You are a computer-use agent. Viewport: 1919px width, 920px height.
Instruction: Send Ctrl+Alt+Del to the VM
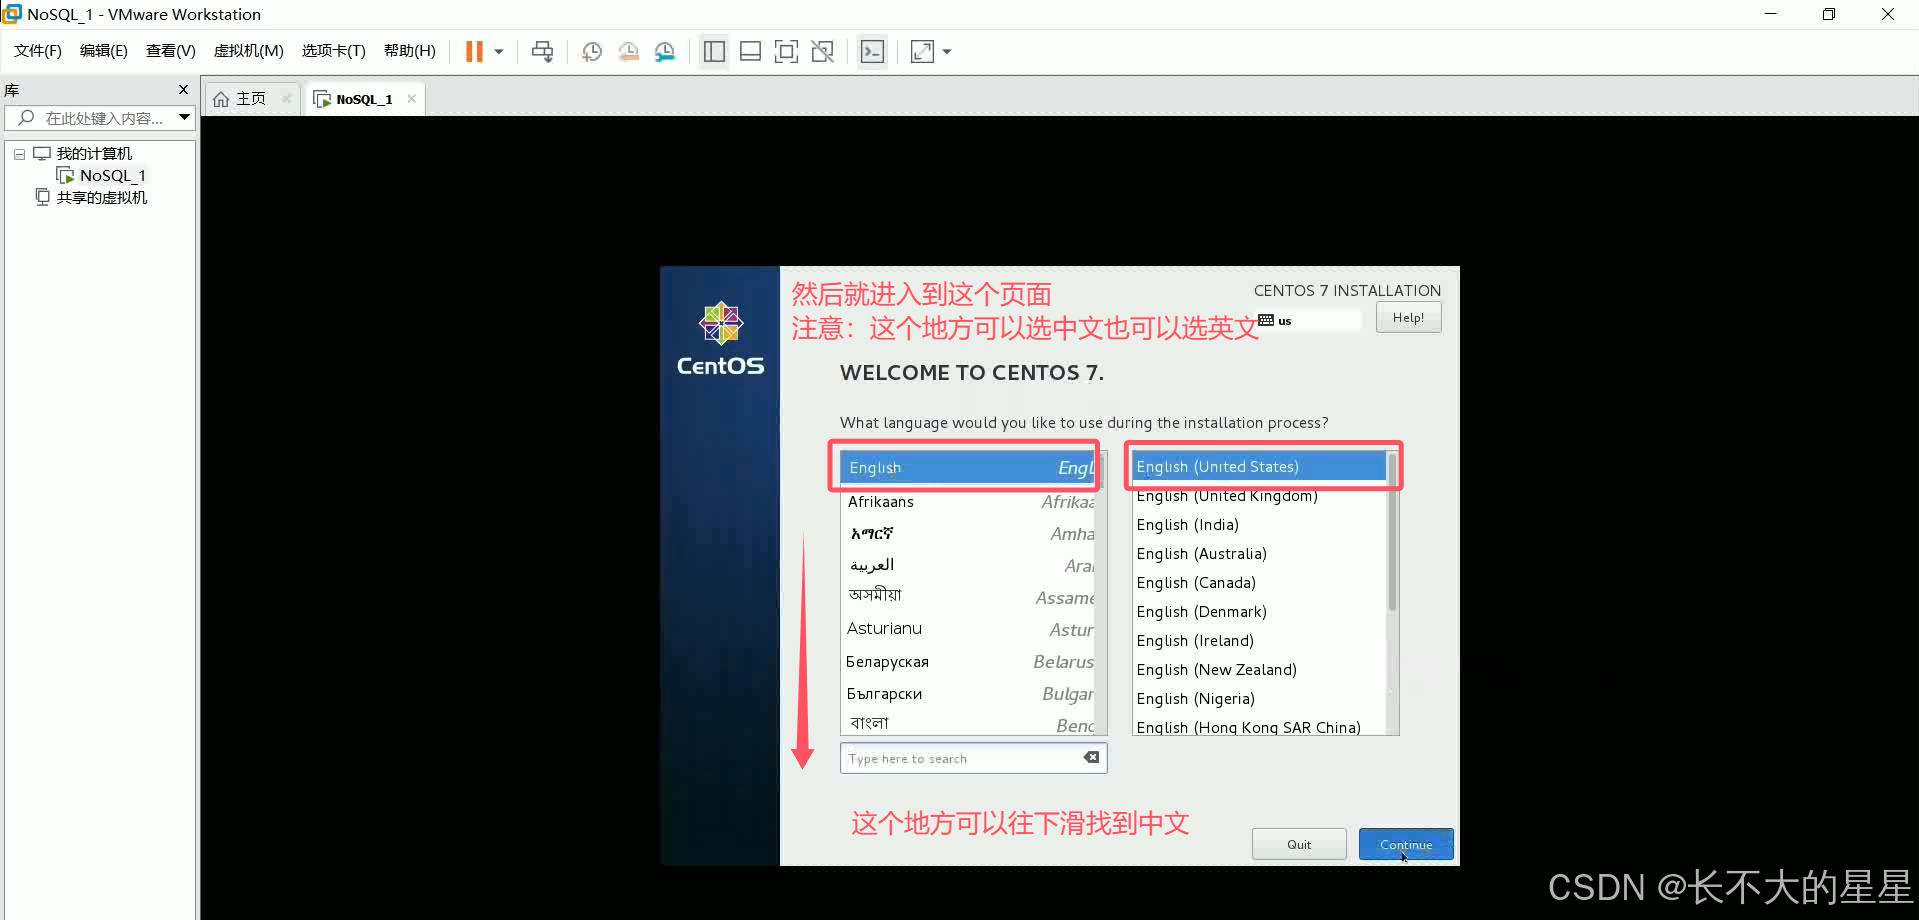tap(542, 51)
